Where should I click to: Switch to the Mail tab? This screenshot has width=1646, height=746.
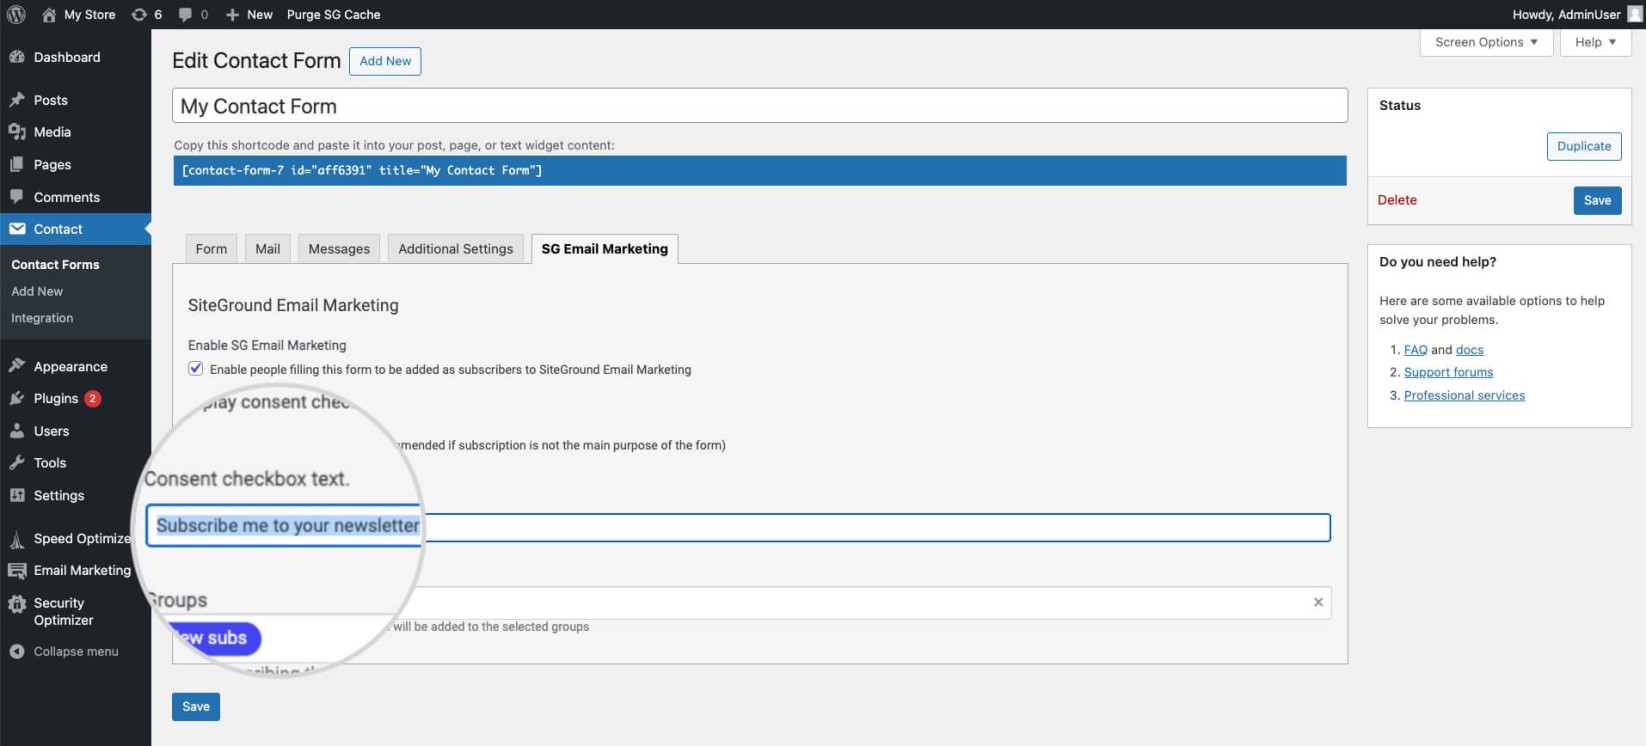tap(267, 249)
